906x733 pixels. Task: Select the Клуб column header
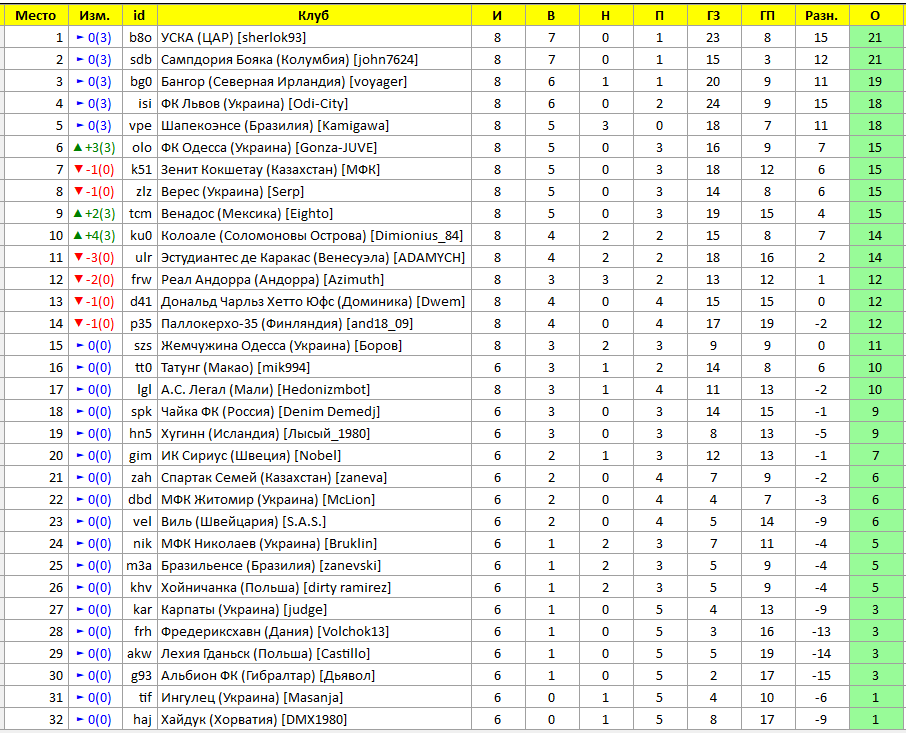point(314,16)
